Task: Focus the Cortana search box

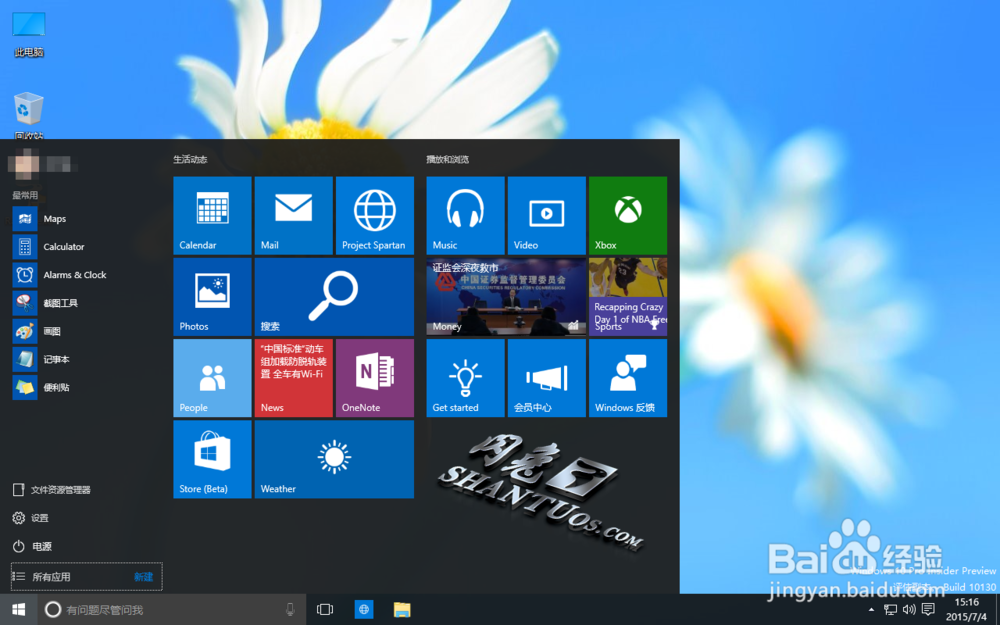Action: 172,610
